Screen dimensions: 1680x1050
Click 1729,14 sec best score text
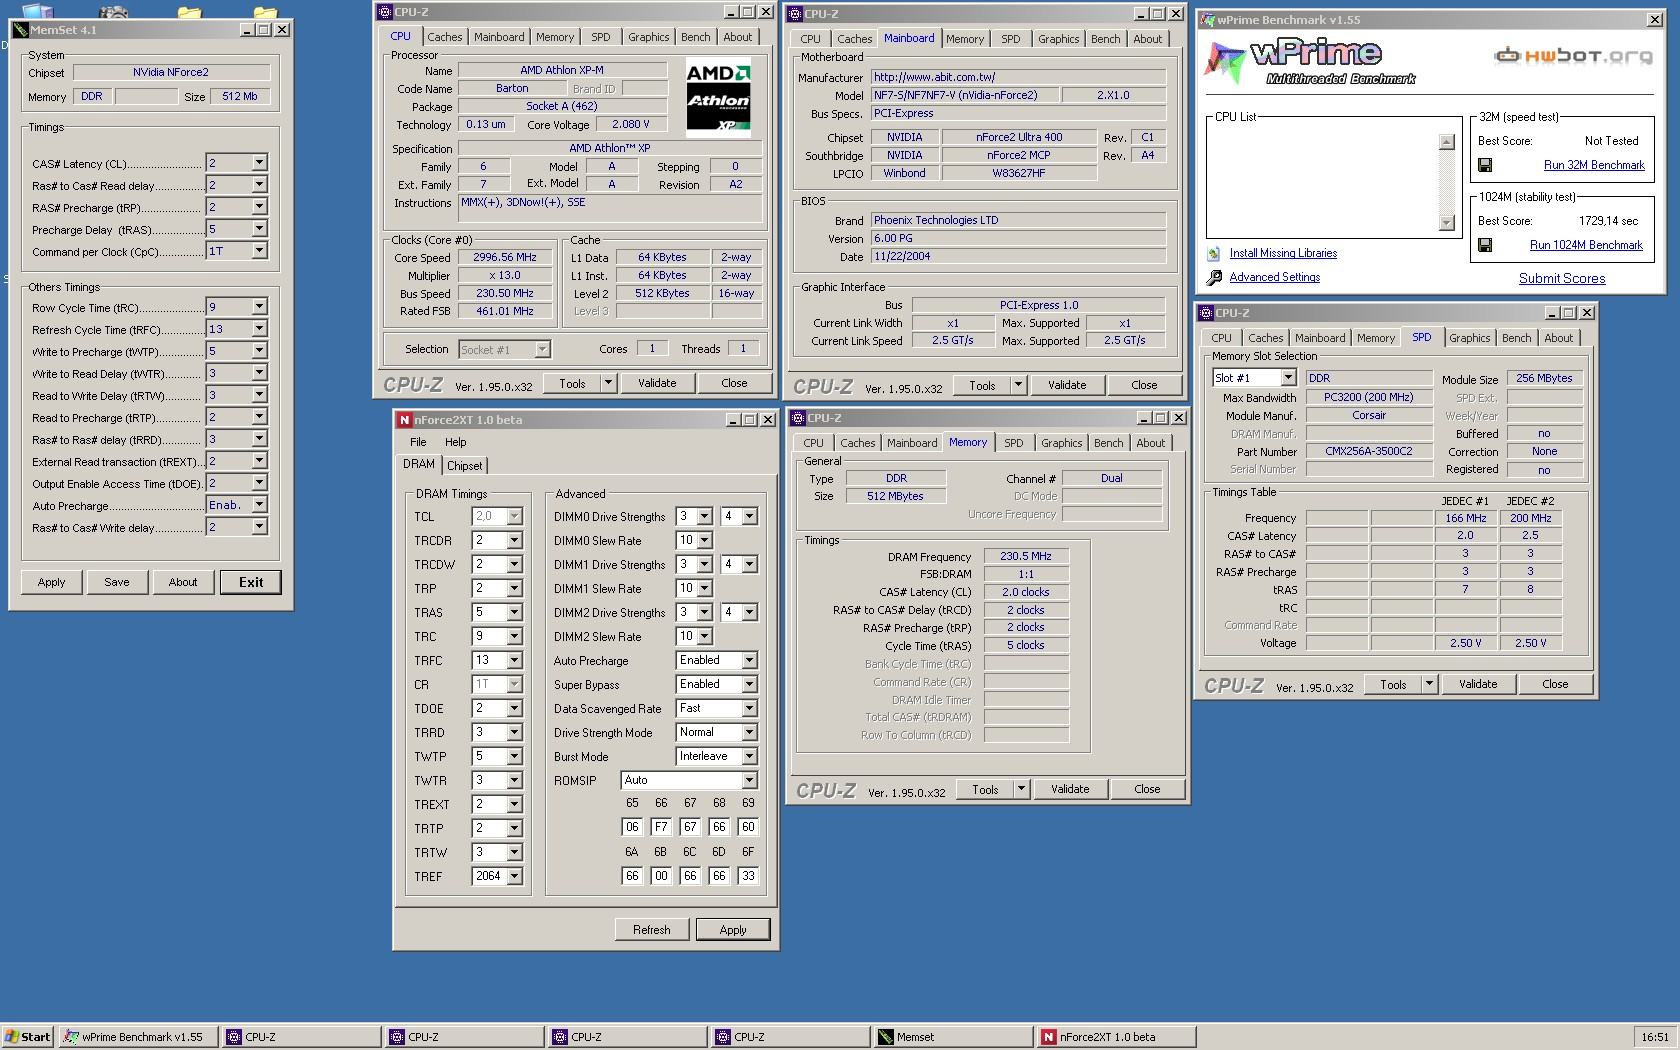click(1608, 221)
